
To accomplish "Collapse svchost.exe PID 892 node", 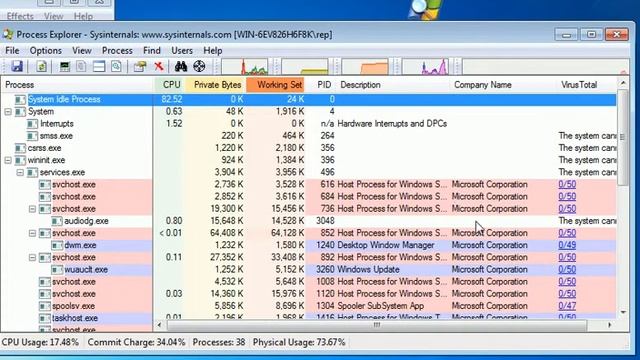I will (32, 258).
